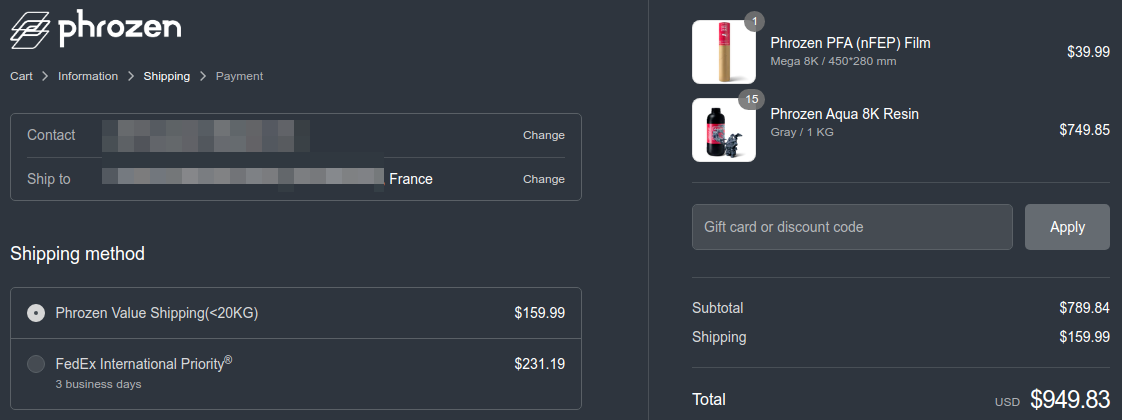Focus the gift card or discount code field
This screenshot has width=1122, height=420.
click(x=852, y=227)
